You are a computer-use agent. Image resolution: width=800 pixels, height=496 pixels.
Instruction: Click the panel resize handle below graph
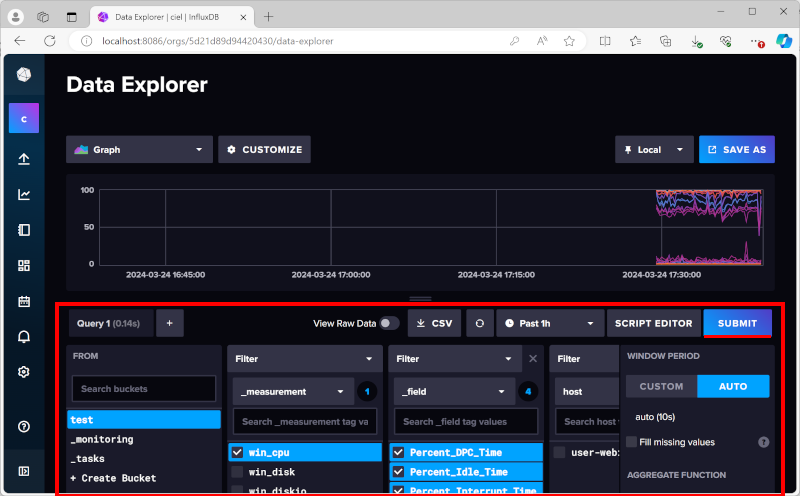pyautogui.click(x=420, y=299)
